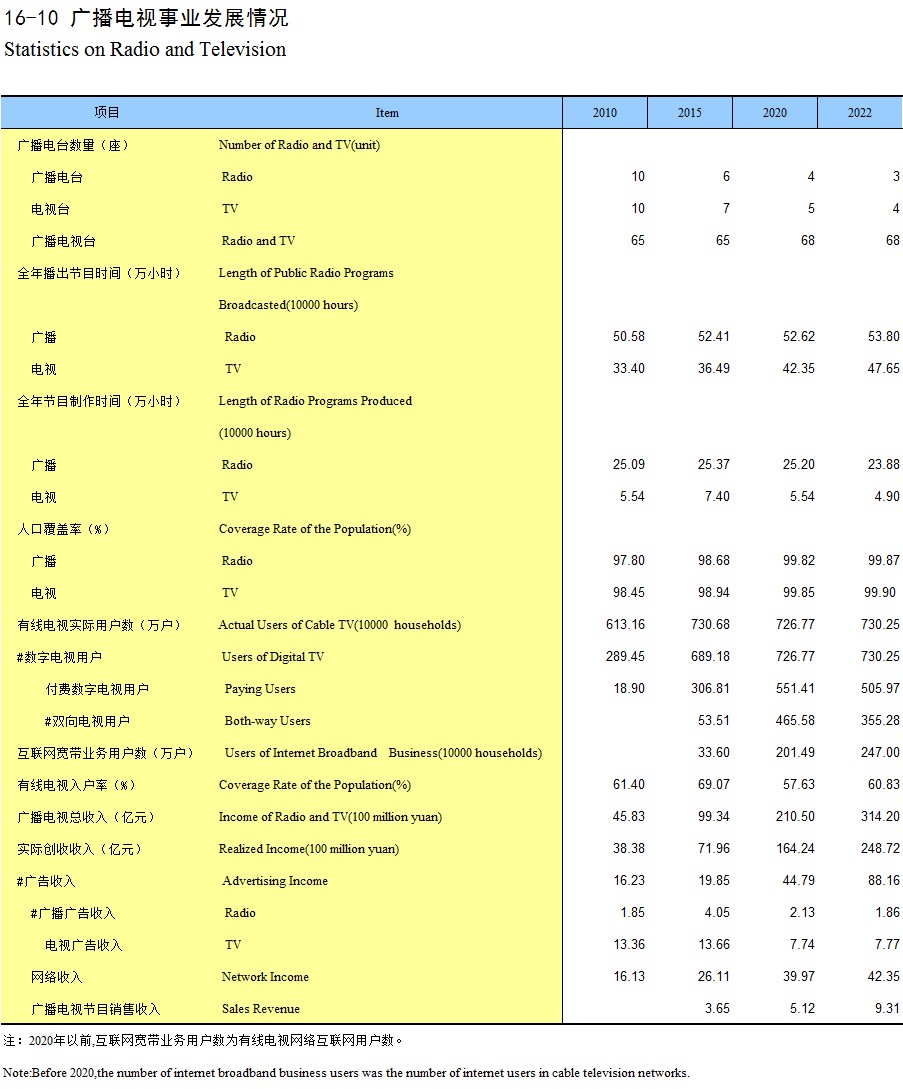Click 'Both-way Users' row label
Screen dimensions: 903x1089
267,721
